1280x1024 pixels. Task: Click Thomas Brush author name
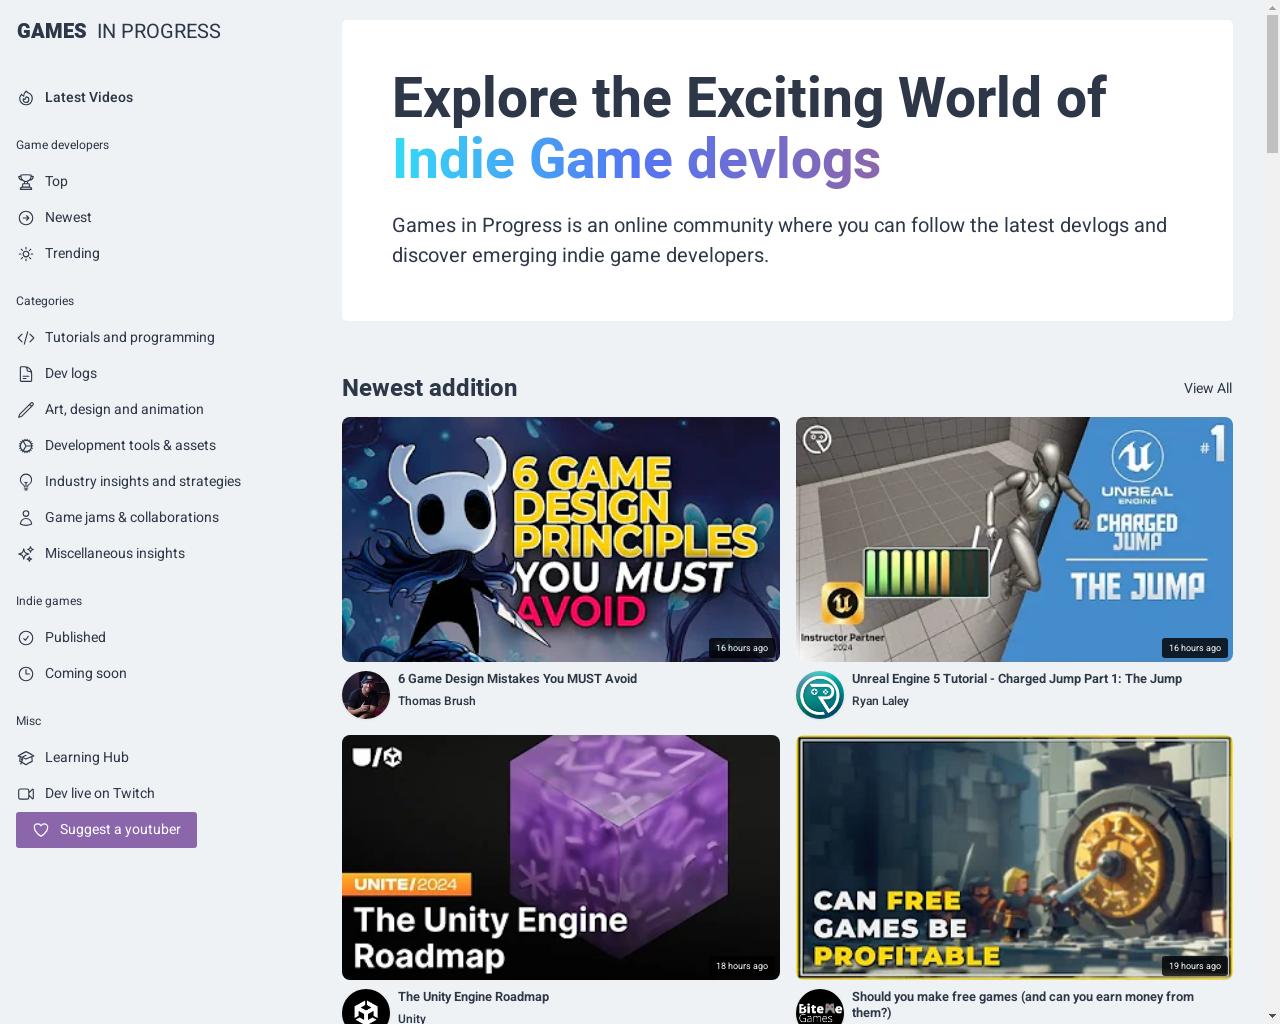pos(437,701)
